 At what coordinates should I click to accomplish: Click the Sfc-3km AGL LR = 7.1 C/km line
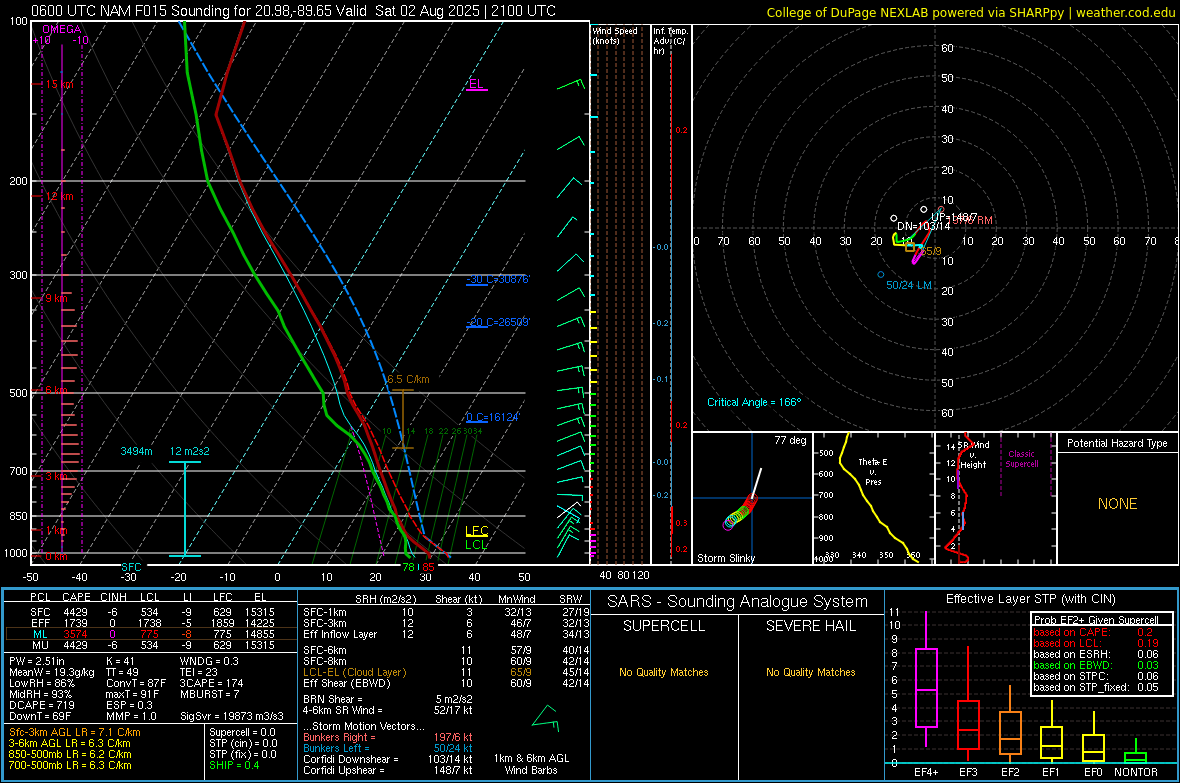click(75, 732)
